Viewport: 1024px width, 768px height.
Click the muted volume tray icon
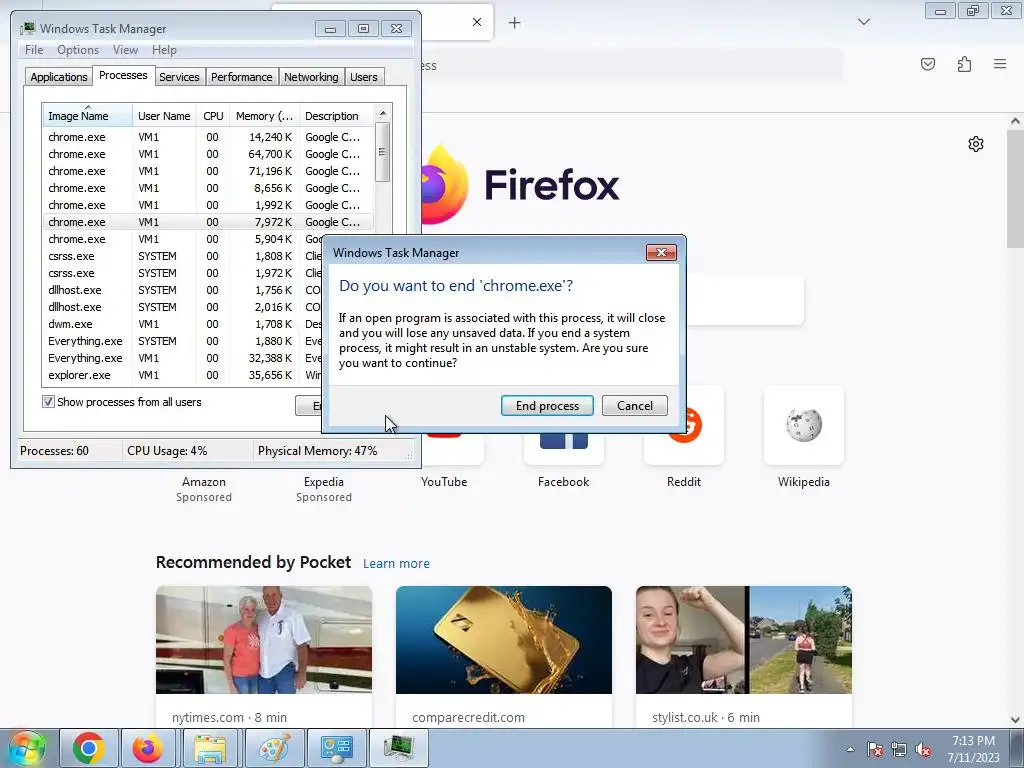click(x=923, y=750)
